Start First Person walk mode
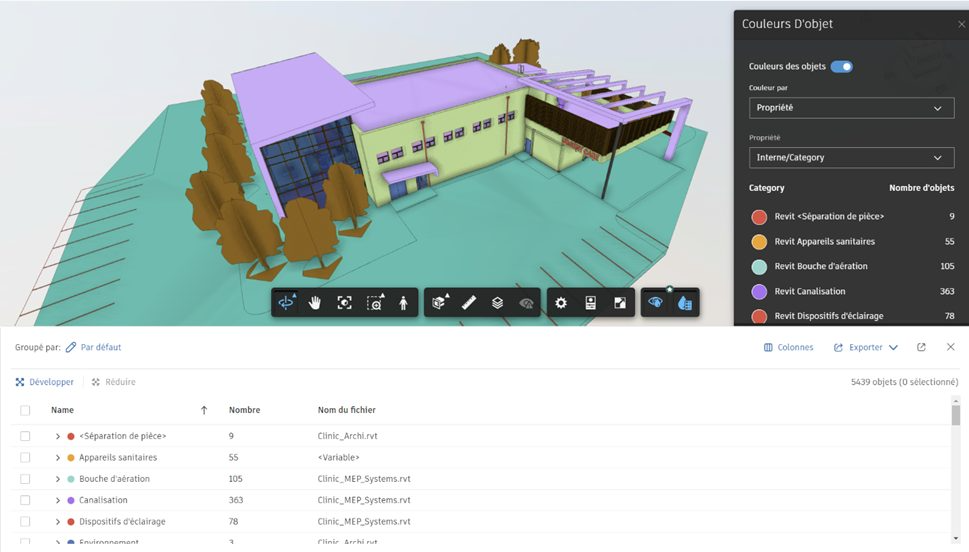This screenshot has width=969, height=552. (403, 303)
